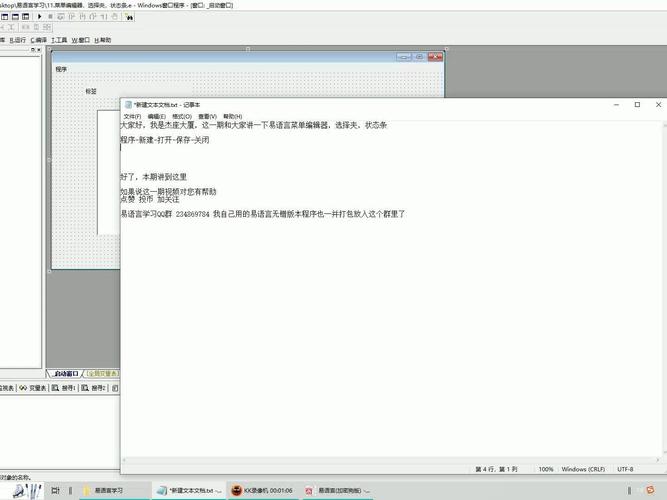Screen dimensions: 667x500
Task: Click UTF-8 encoding status entry
Action: point(625,469)
